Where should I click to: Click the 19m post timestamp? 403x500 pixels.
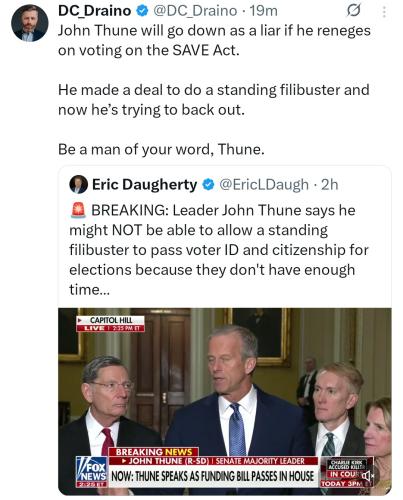(264, 11)
